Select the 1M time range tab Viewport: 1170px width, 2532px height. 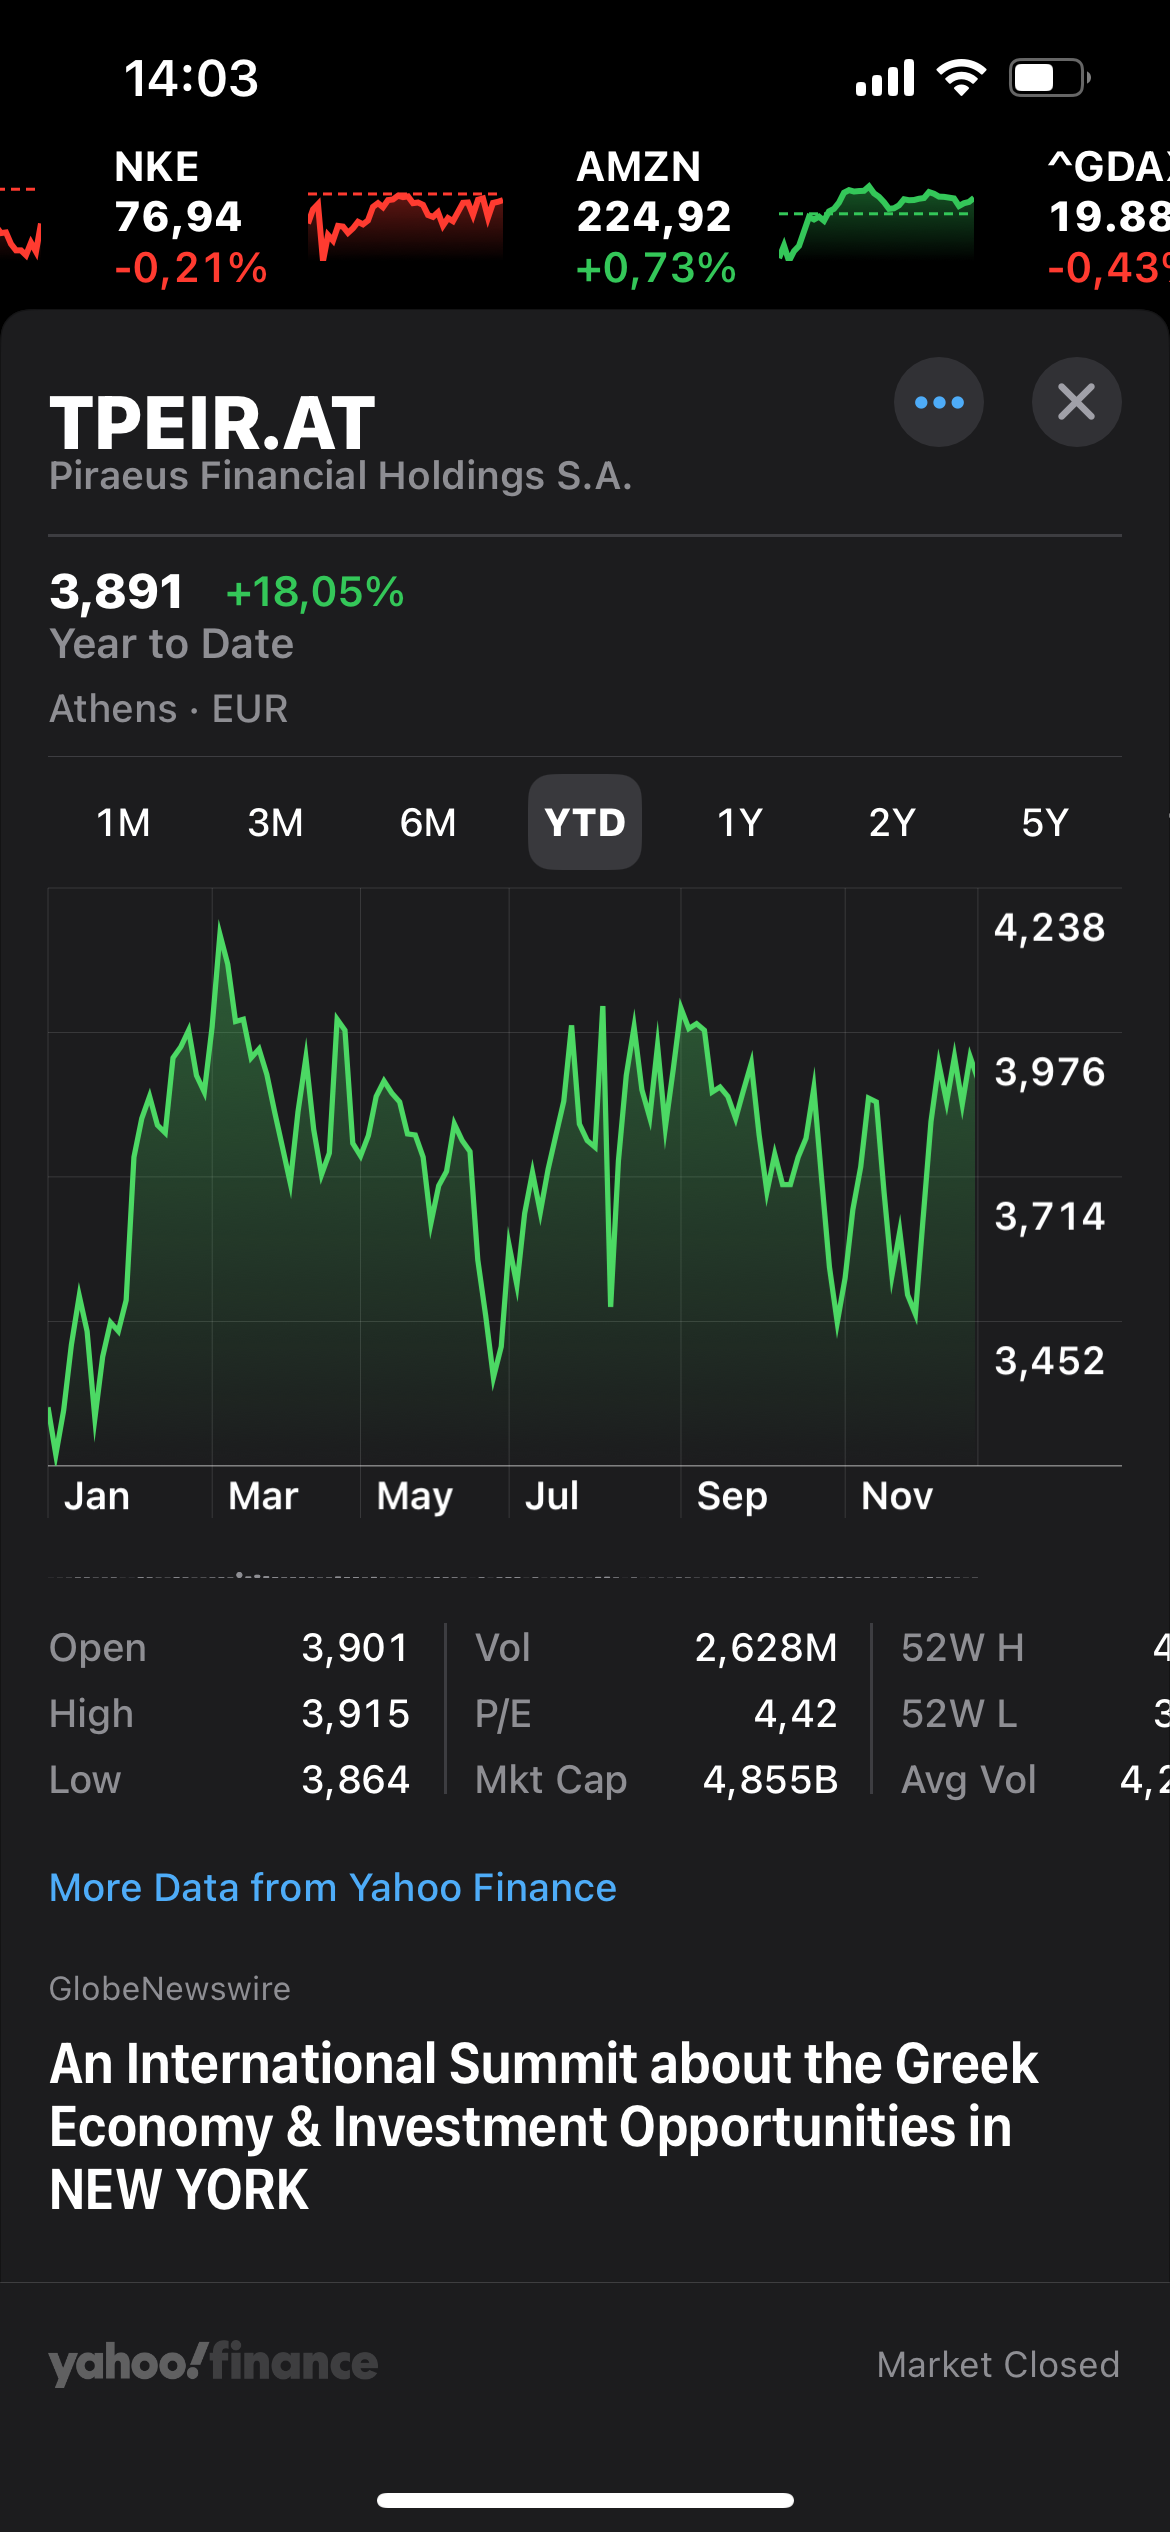click(x=123, y=823)
